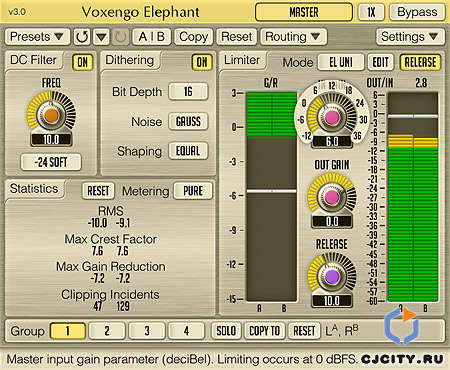Click the Statistics panel label

[34, 189]
